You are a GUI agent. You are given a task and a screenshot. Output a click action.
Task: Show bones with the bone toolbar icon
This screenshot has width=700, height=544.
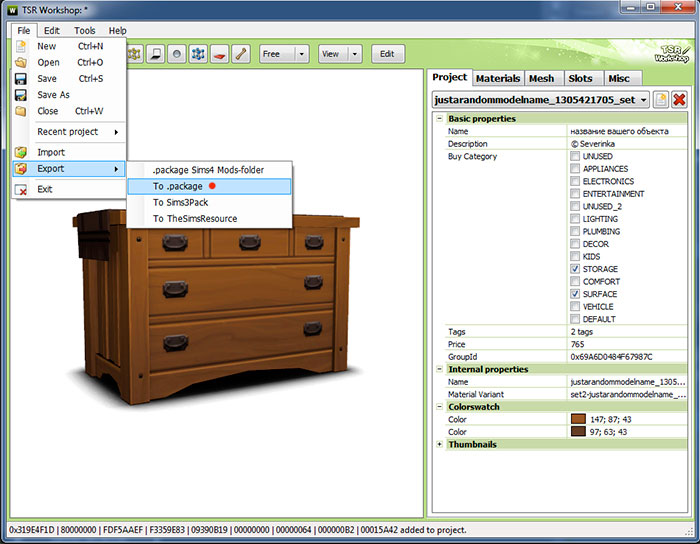(x=241, y=54)
